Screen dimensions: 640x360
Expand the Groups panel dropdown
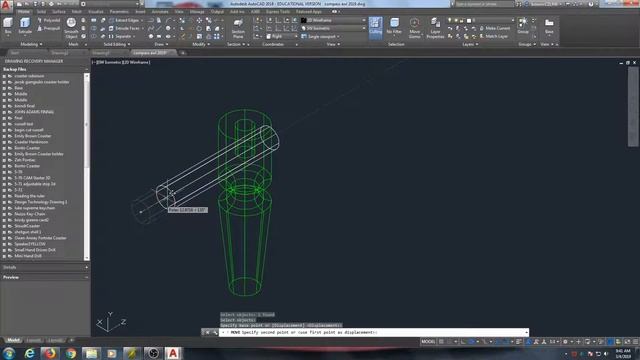(x=527, y=44)
